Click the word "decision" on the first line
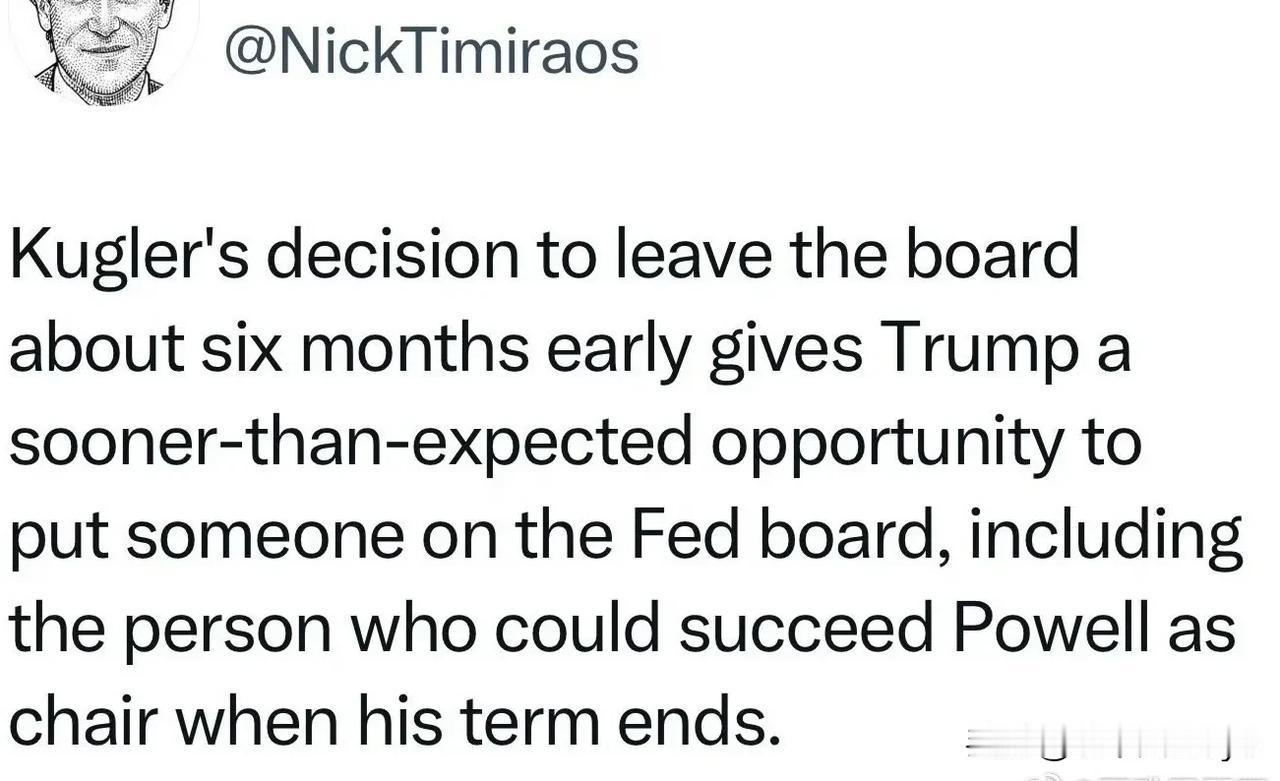Image resolution: width=1280 pixels, height=781 pixels. 392,257
